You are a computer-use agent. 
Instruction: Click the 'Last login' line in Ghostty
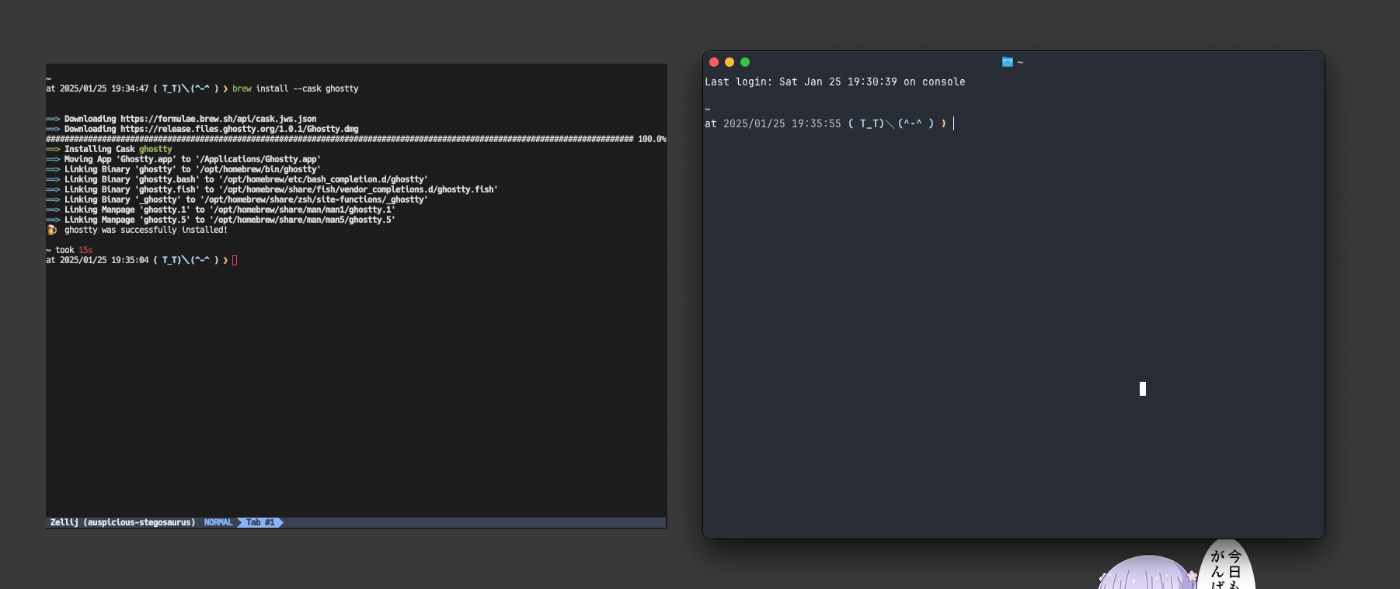[x=835, y=82]
